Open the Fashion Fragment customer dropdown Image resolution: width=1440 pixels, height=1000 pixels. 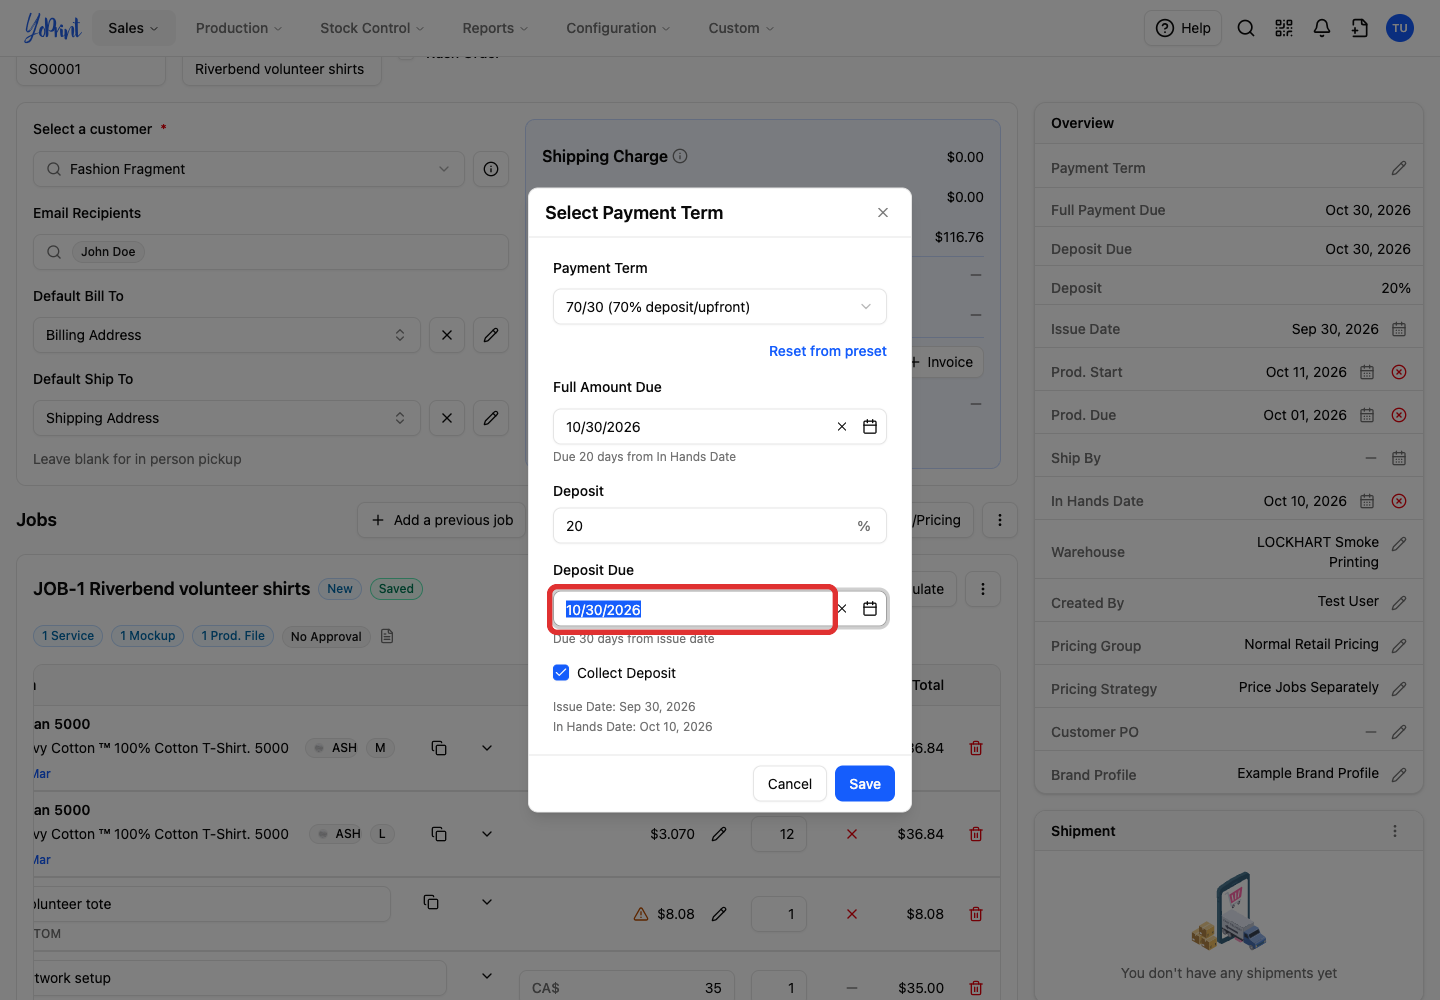click(x=249, y=169)
